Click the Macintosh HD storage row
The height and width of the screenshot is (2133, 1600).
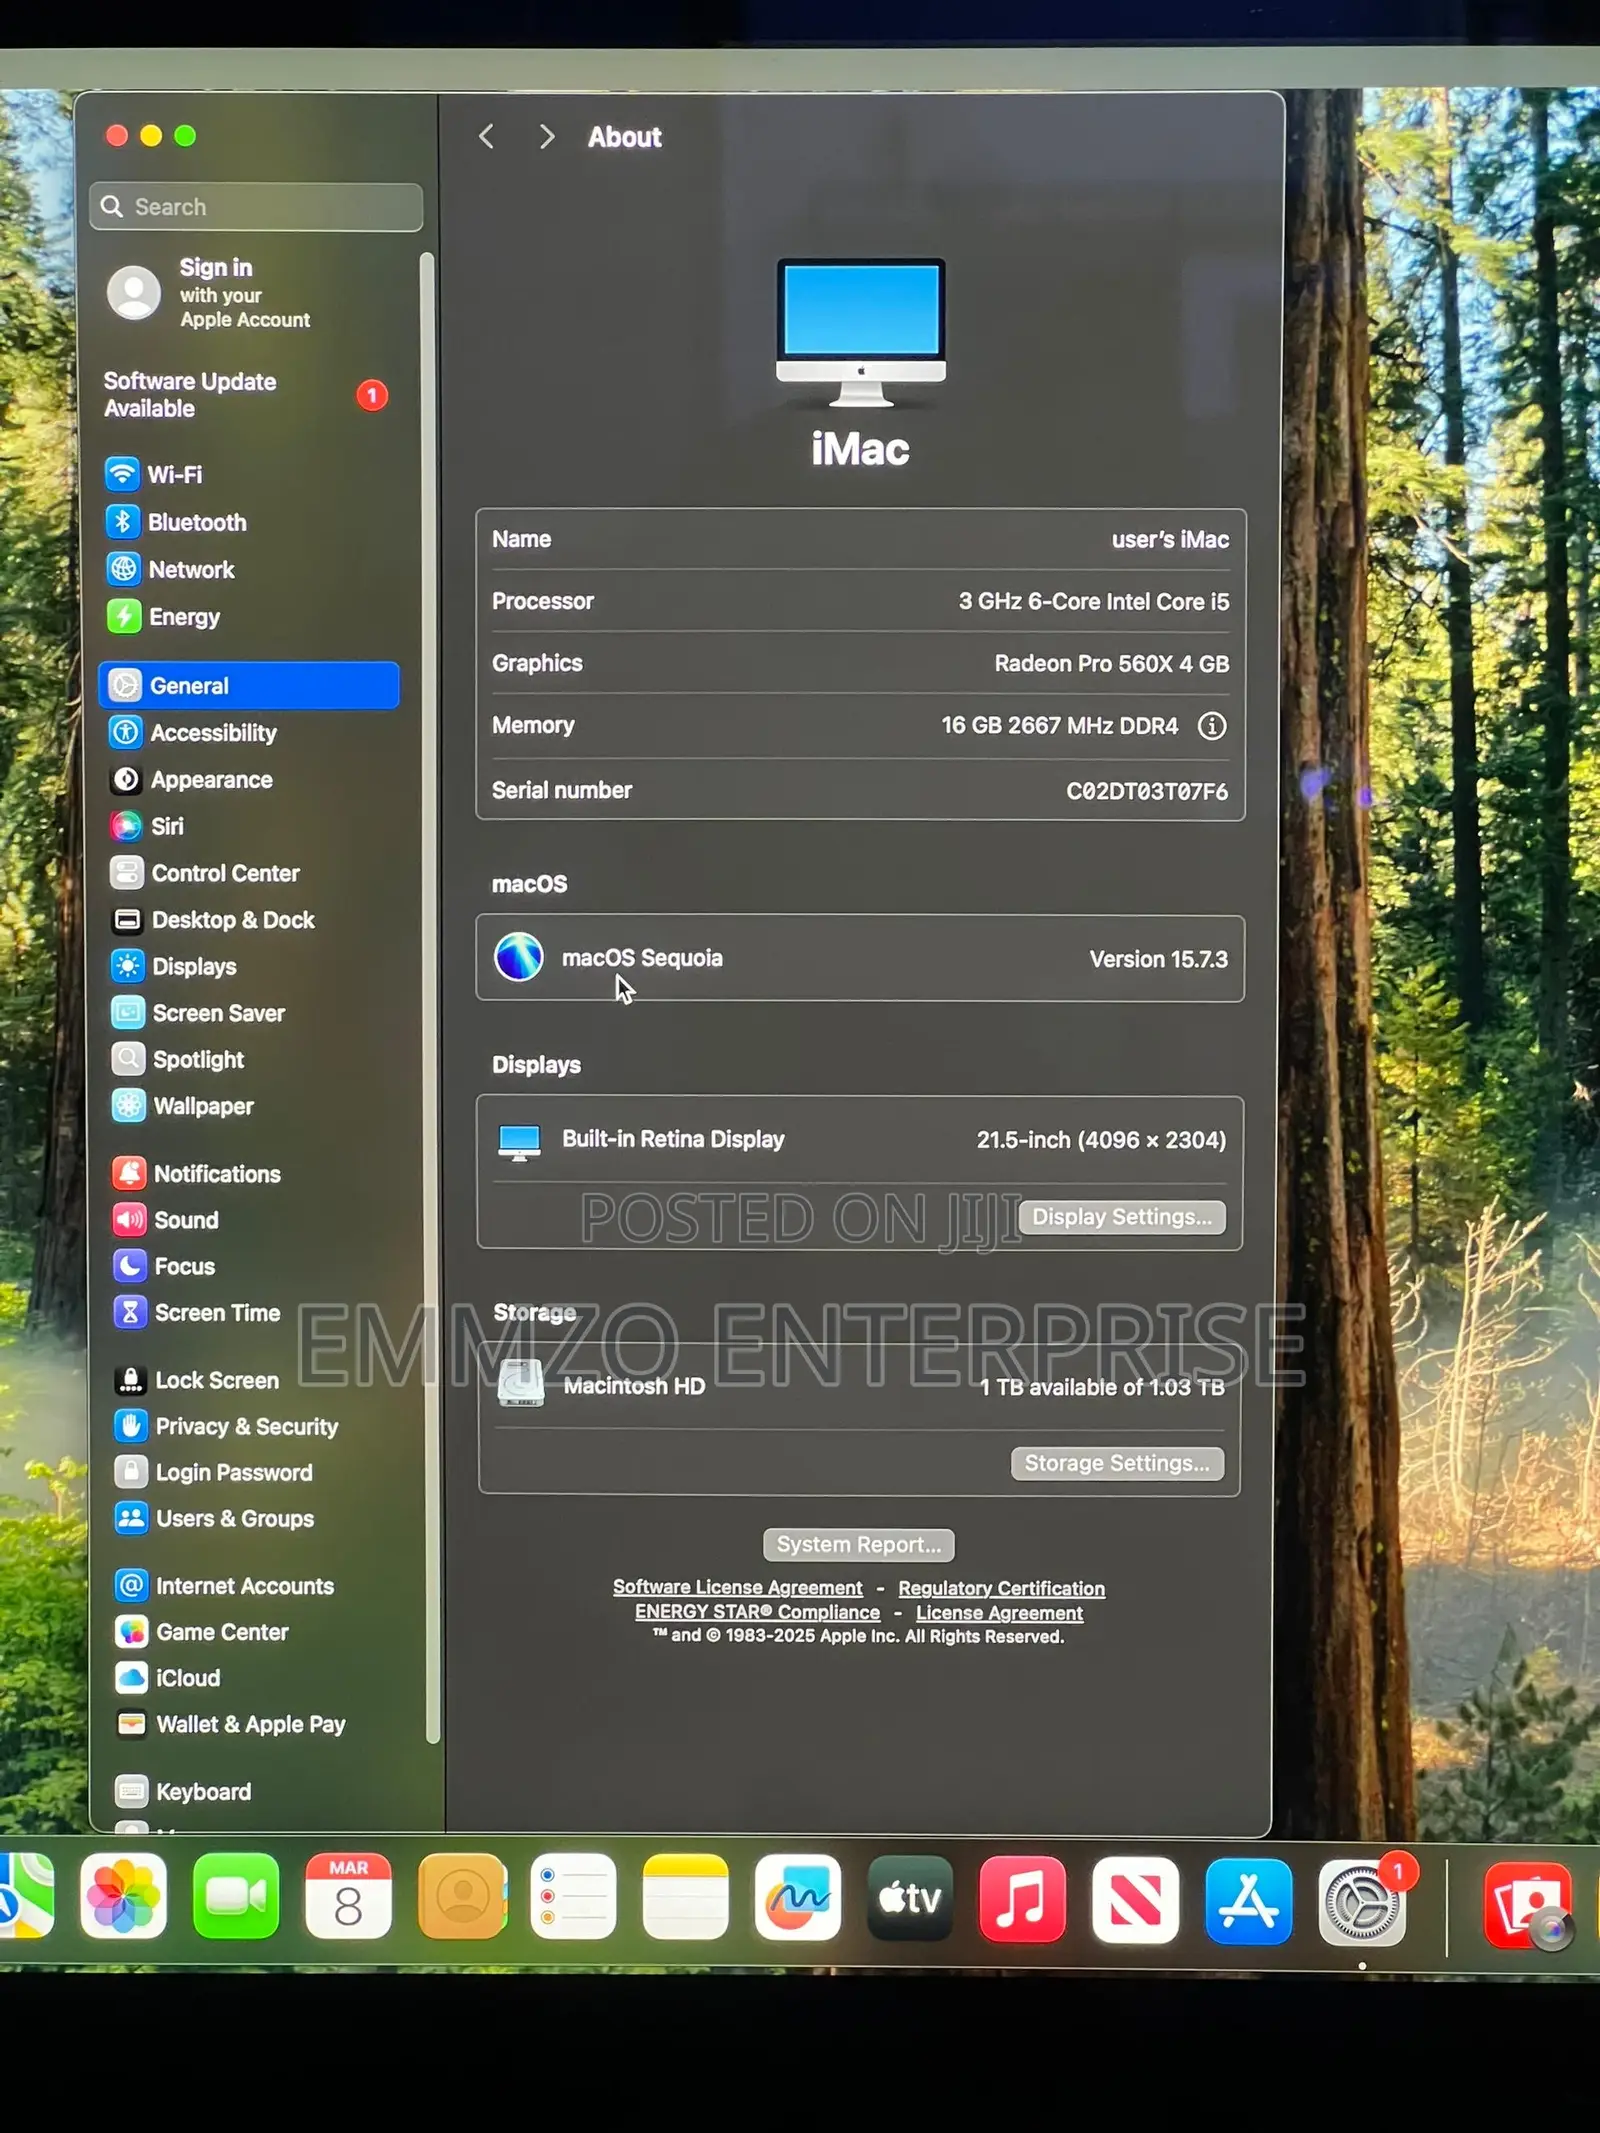pos(860,1385)
